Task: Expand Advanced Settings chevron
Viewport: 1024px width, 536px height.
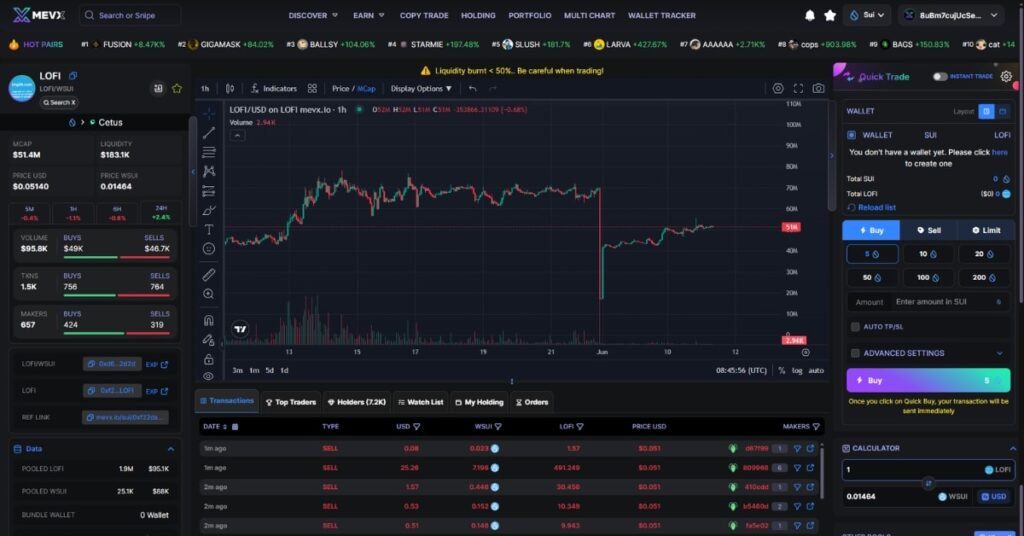Action: (x=999, y=353)
